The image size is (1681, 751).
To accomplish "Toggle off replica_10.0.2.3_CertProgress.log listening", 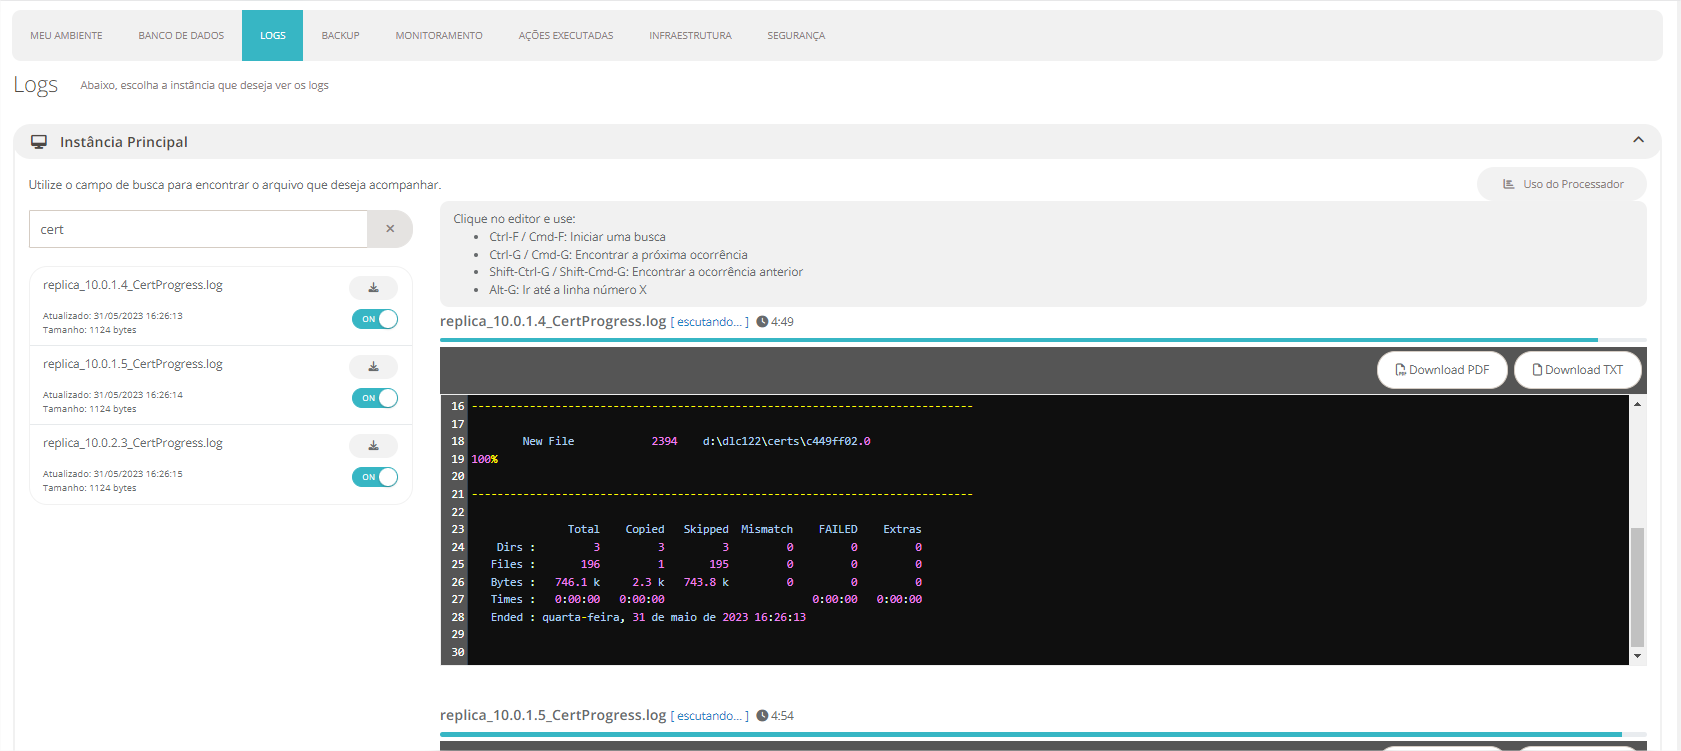I will [375, 477].
